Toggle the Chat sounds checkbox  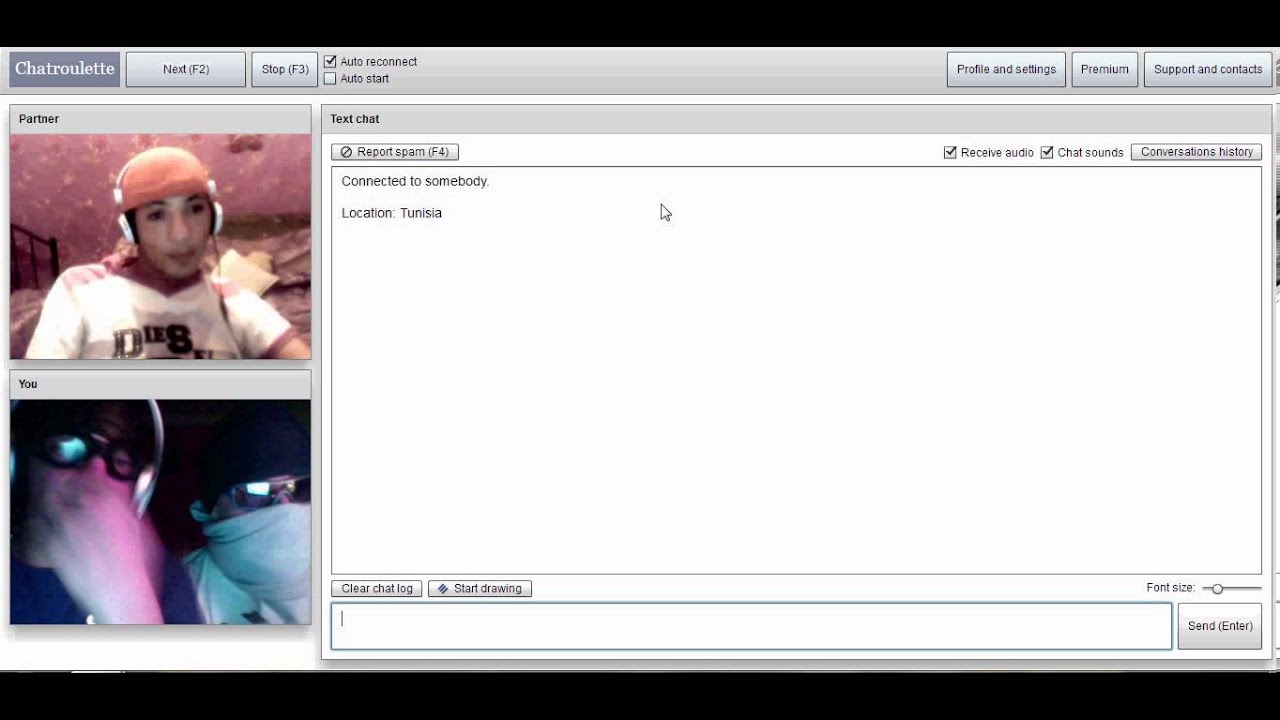coord(1047,152)
